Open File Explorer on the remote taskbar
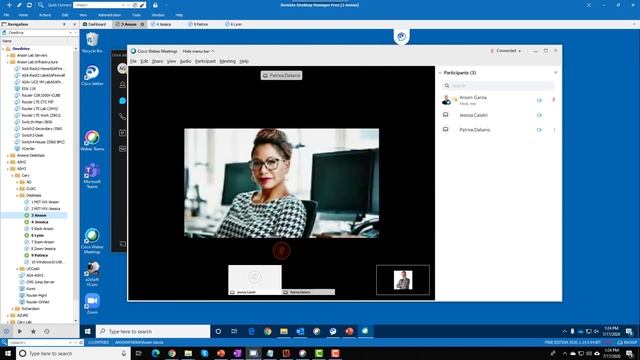Viewport: 640px width, 360px height. pyautogui.click(x=284, y=331)
